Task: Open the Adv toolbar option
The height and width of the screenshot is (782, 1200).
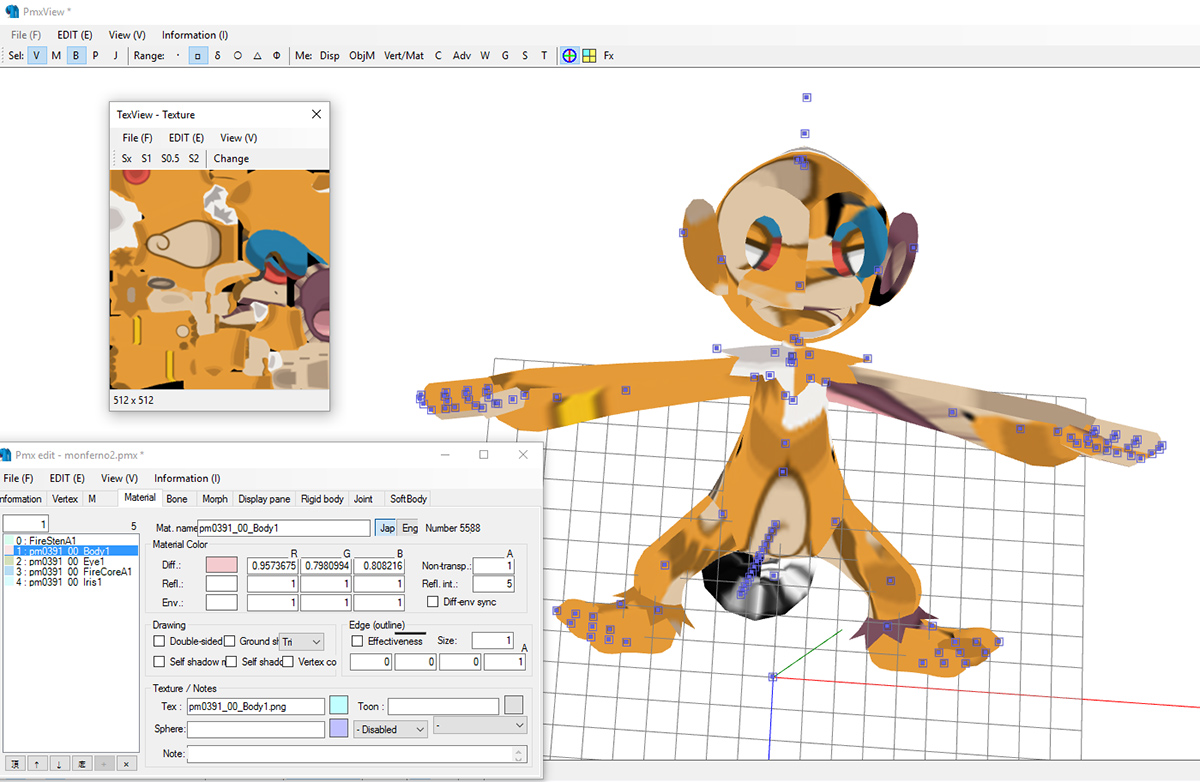Action: coord(461,56)
